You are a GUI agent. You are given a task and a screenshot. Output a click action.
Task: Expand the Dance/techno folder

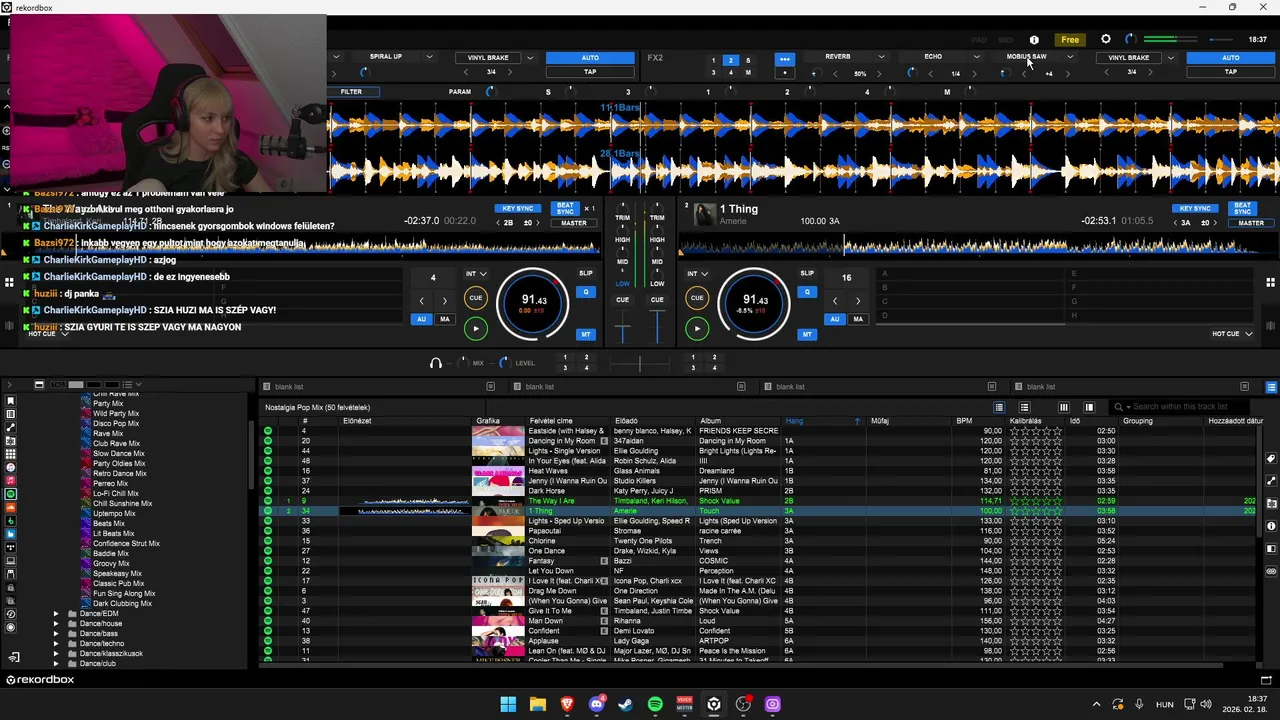click(x=56, y=644)
